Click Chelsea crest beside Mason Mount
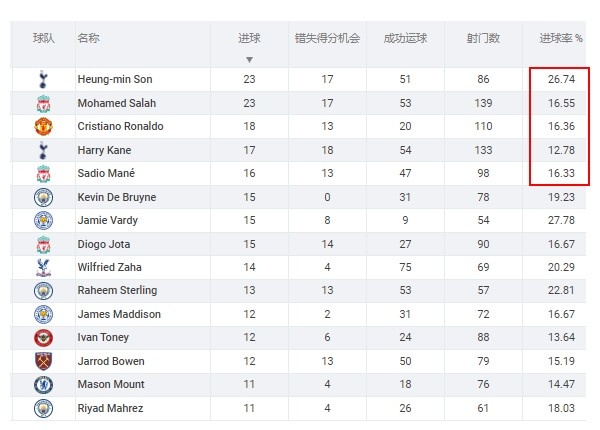 43,385
